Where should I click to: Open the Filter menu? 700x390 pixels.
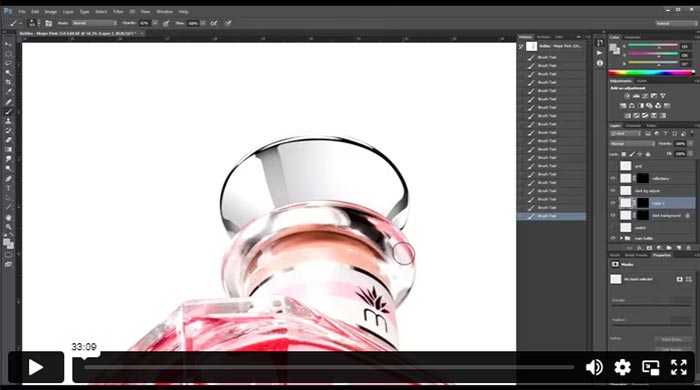pos(118,12)
